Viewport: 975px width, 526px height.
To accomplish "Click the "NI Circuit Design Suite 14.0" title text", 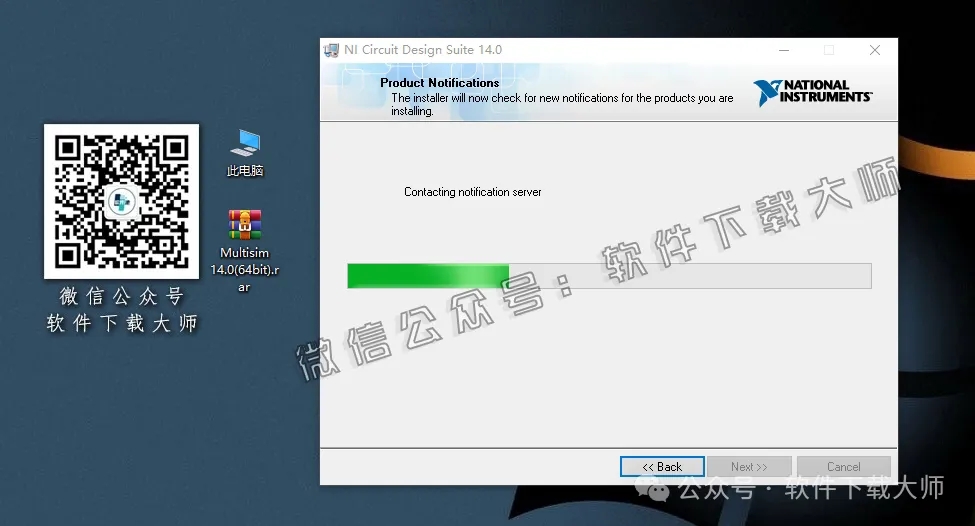I will pyautogui.click(x=423, y=50).
